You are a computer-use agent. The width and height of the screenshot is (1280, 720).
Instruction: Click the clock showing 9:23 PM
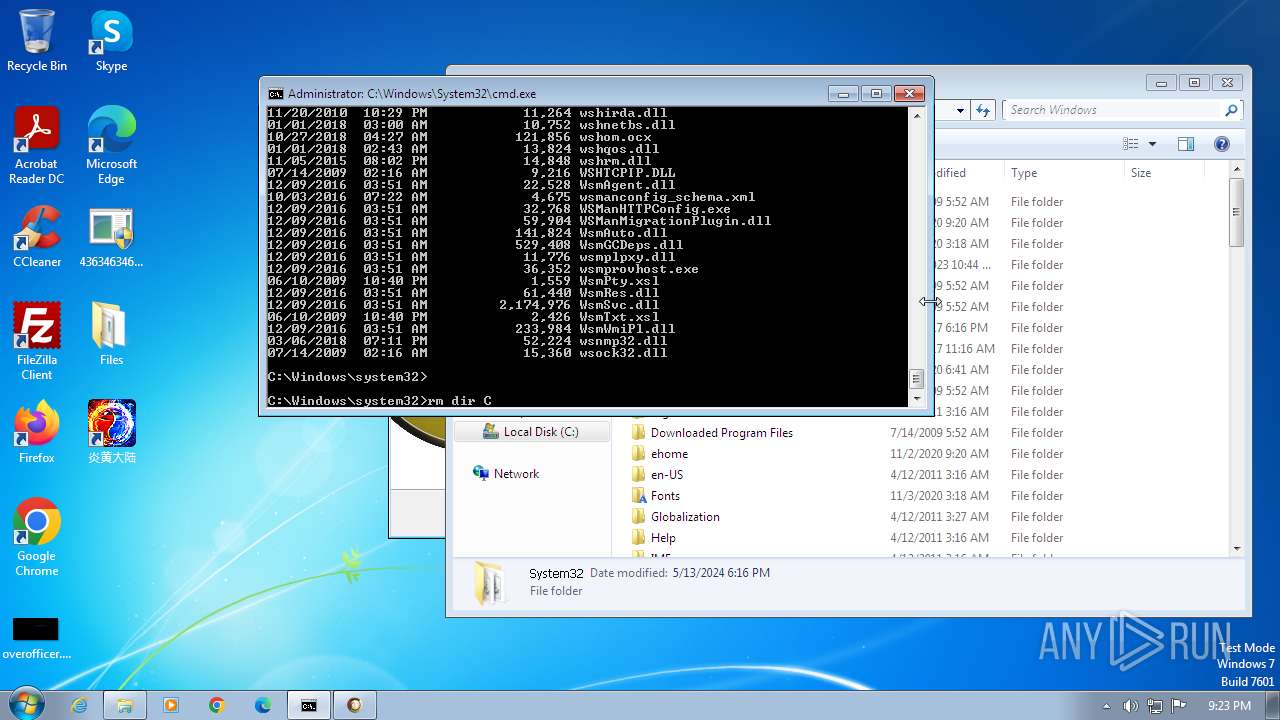click(1229, 706)
